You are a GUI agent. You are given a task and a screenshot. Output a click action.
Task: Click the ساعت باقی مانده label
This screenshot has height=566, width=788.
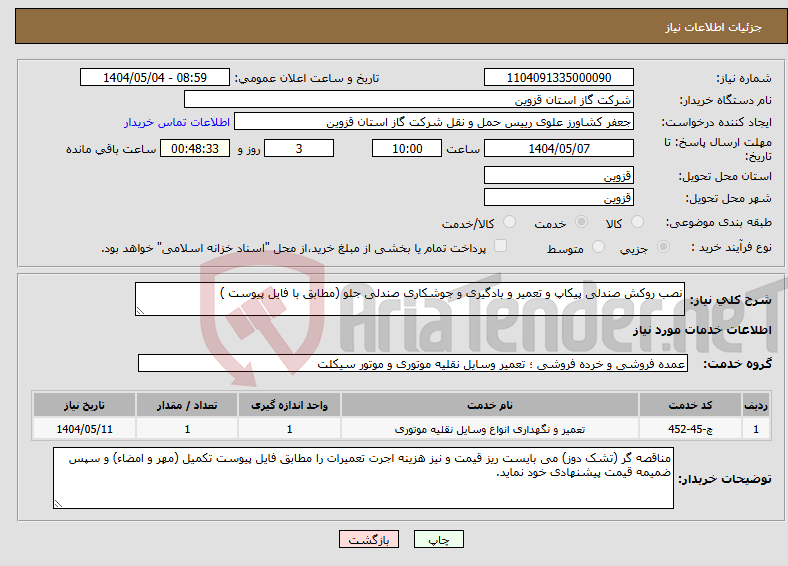coord(111,149)
